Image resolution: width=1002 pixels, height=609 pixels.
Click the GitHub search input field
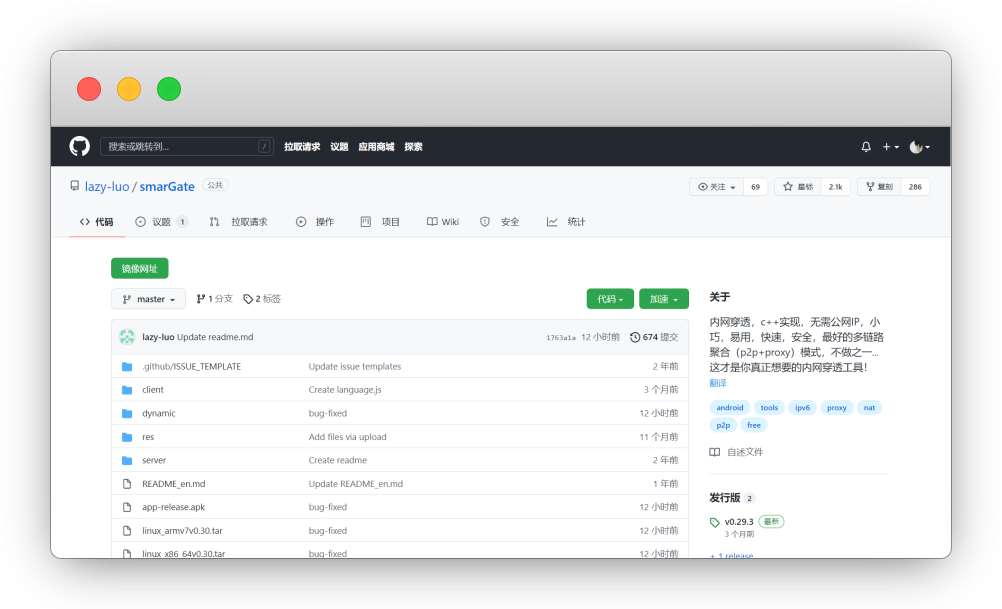tap(186, 146)
